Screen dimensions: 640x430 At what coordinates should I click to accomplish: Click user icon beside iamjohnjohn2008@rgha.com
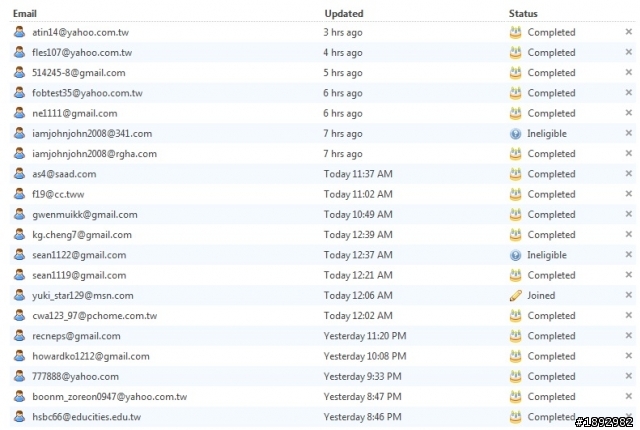click(19, 153)
